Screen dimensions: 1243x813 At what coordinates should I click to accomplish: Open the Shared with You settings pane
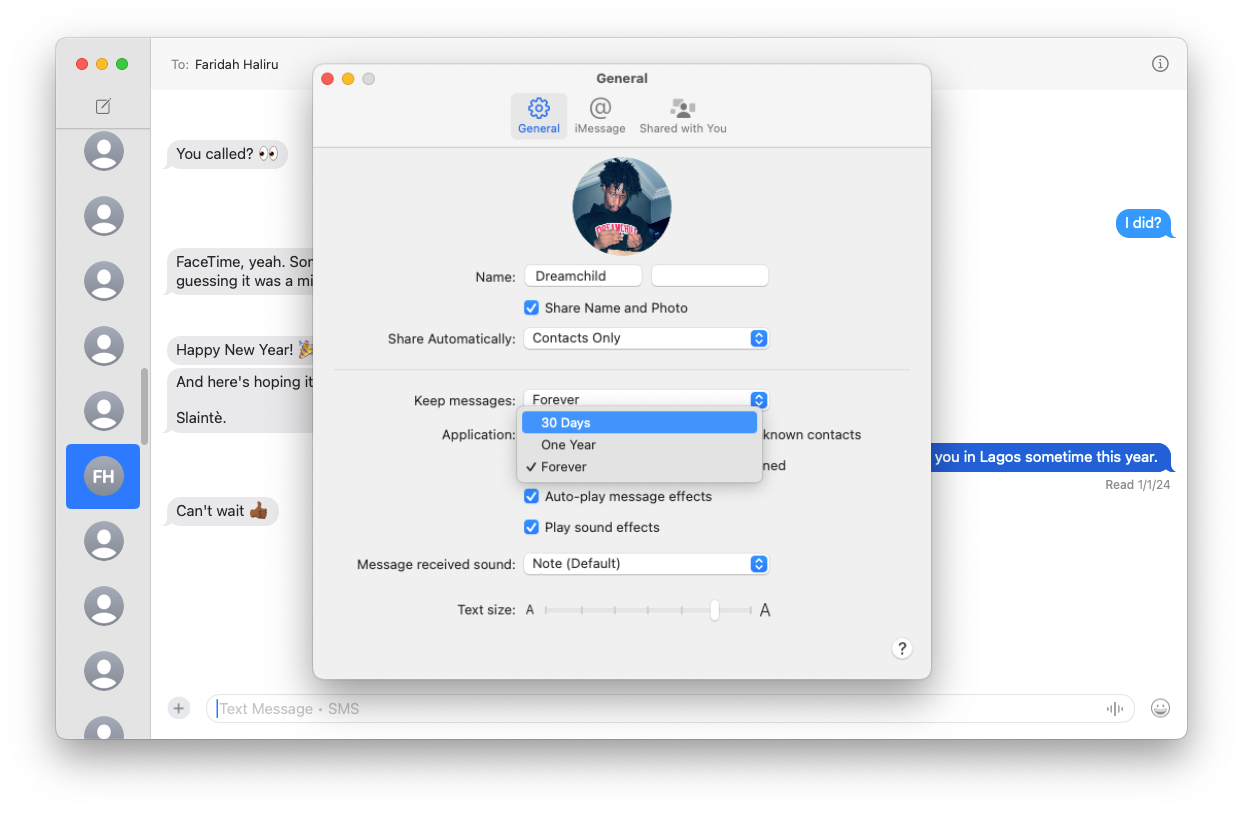(x=683, y=115)
